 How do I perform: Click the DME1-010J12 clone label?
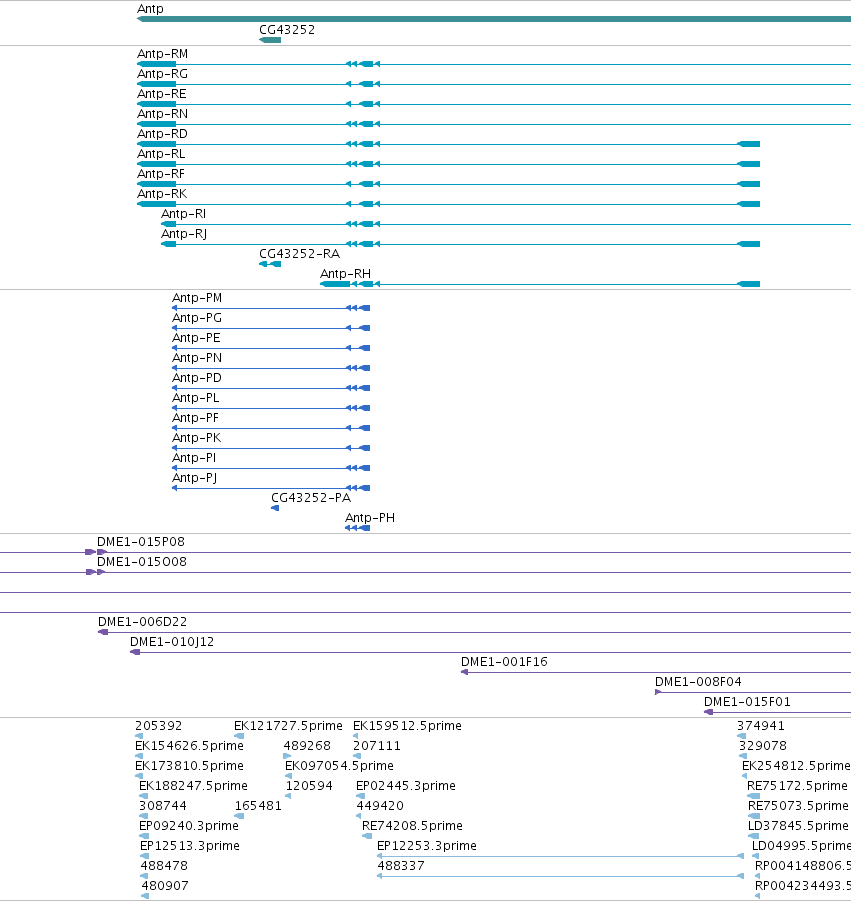point(172,642)
